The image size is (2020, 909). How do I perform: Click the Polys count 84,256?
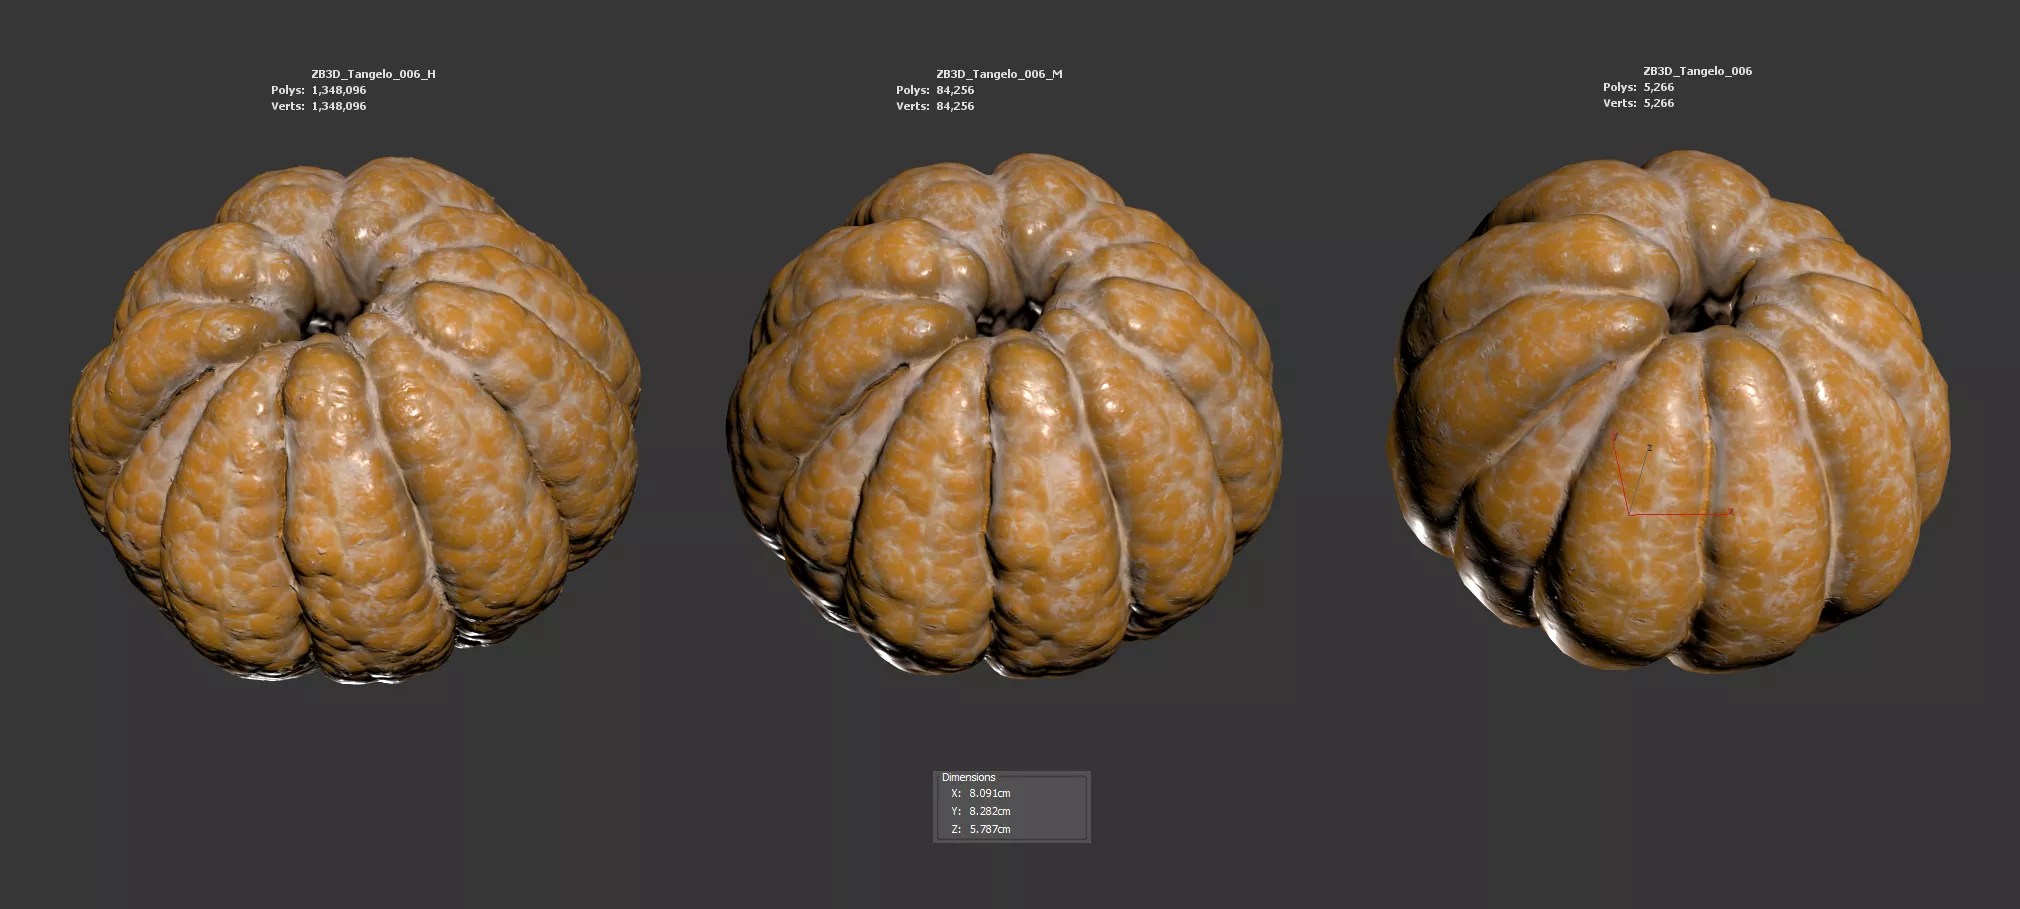pos(955,90)
